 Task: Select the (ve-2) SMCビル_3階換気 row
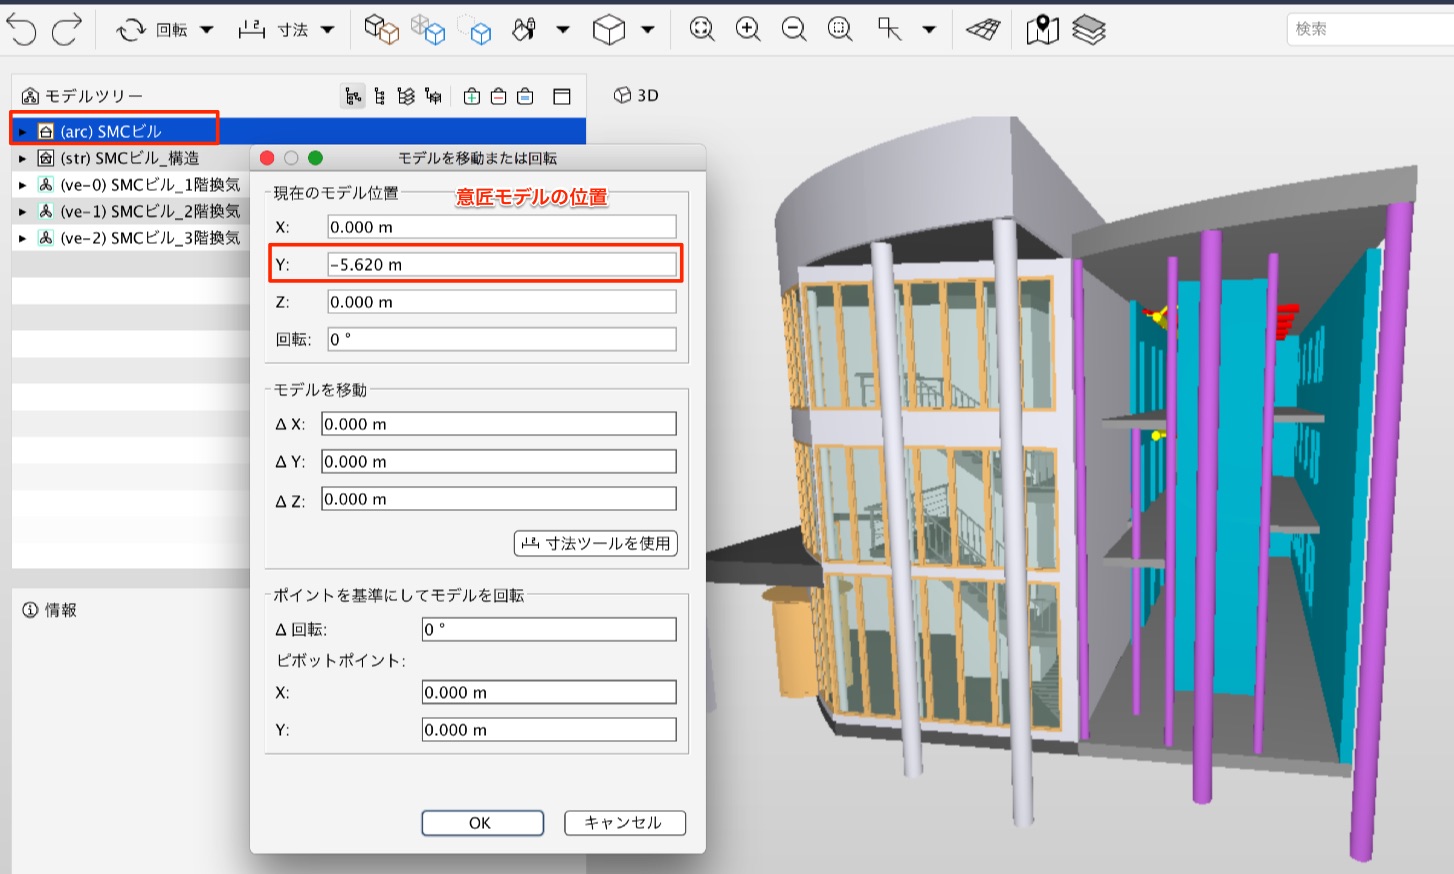tap(130, 238)
